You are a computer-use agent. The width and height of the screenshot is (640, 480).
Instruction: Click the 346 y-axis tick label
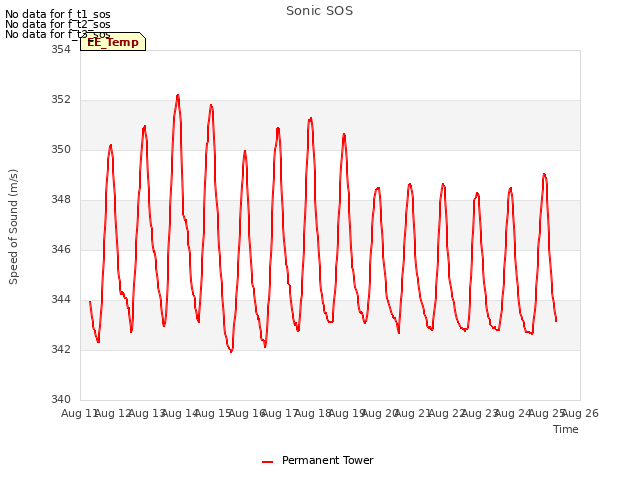point(60,249)
